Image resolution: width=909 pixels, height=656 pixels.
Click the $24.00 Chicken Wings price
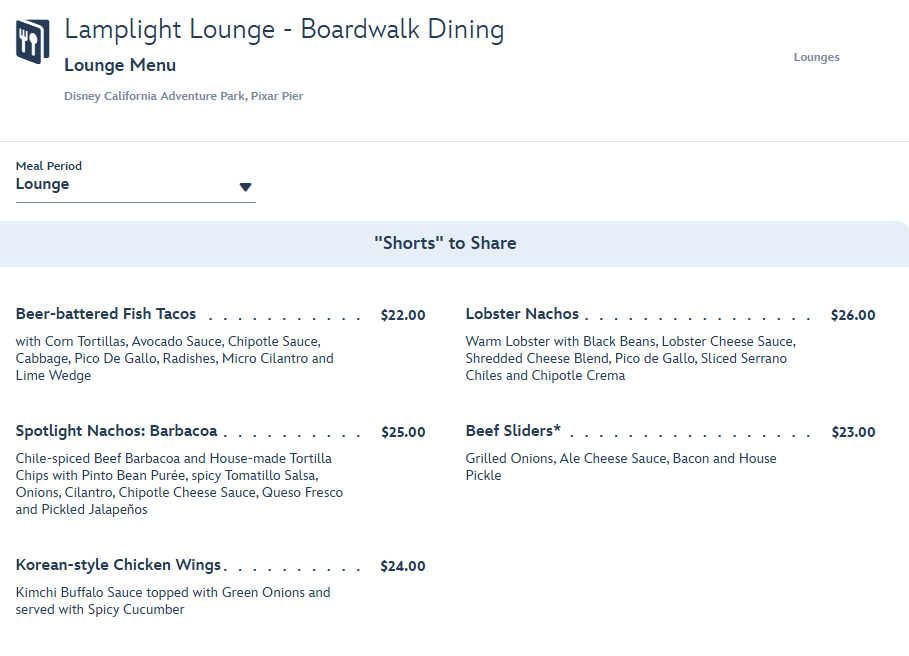(x=402, y=565)
